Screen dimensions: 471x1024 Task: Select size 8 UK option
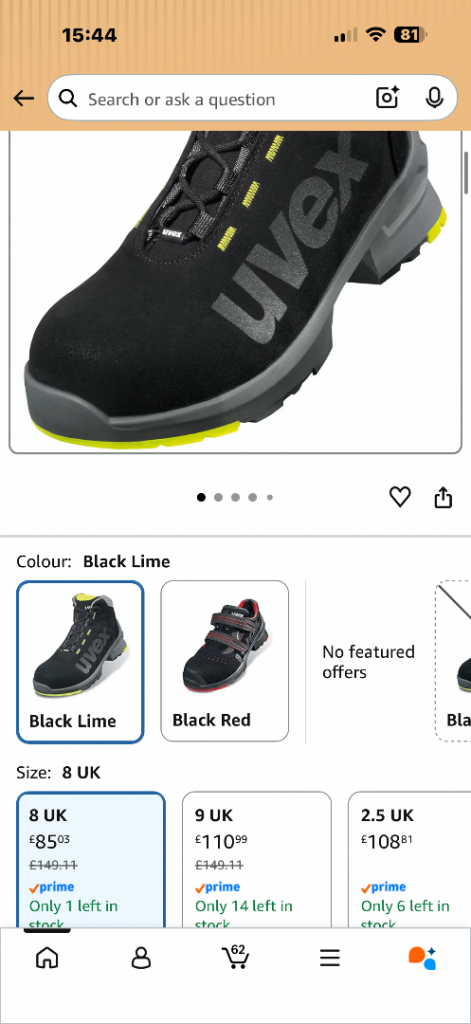click(91, 859)
